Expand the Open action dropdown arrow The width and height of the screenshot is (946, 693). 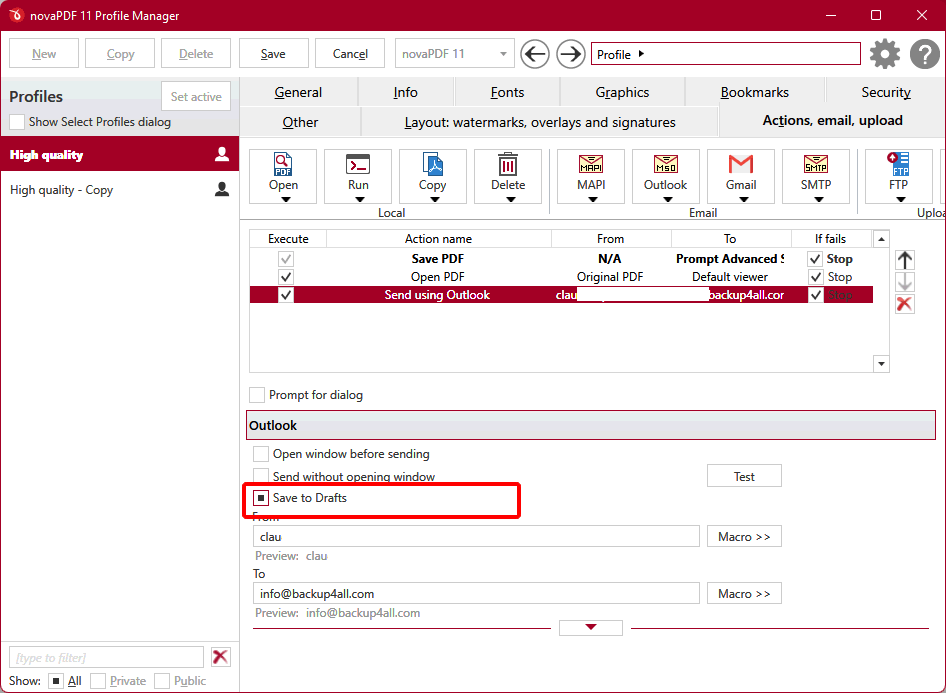286,199
